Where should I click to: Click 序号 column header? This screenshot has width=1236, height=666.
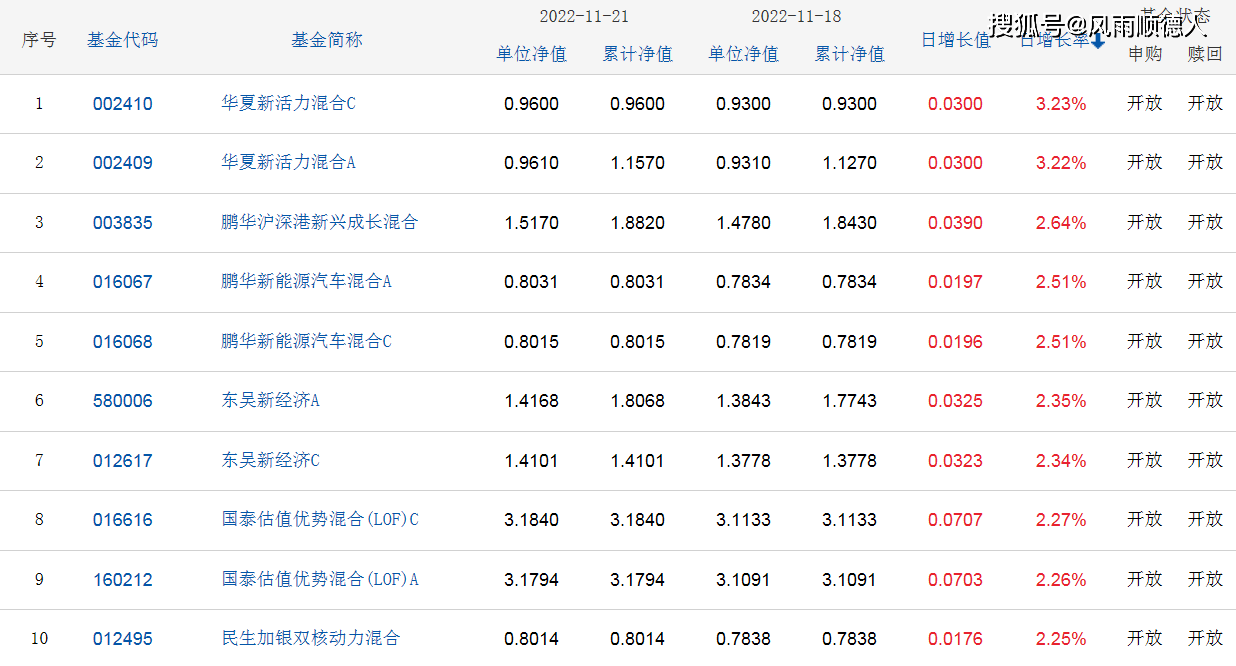coord(39,40)
